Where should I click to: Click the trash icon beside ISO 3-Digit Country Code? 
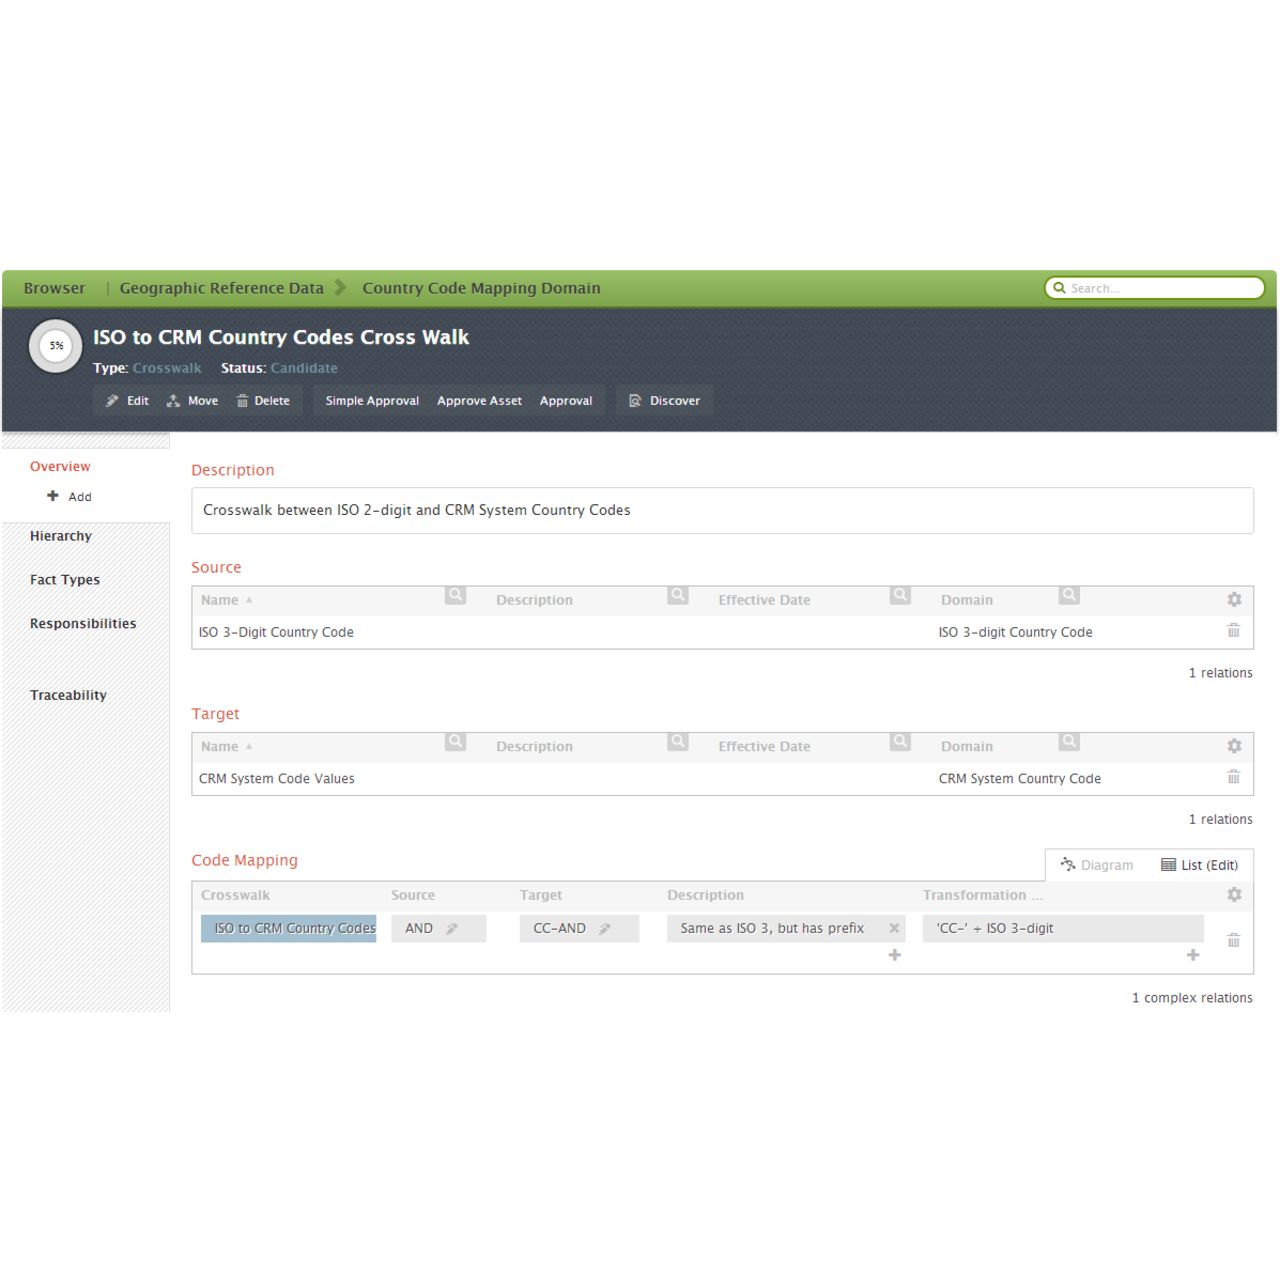point(1233,631)
